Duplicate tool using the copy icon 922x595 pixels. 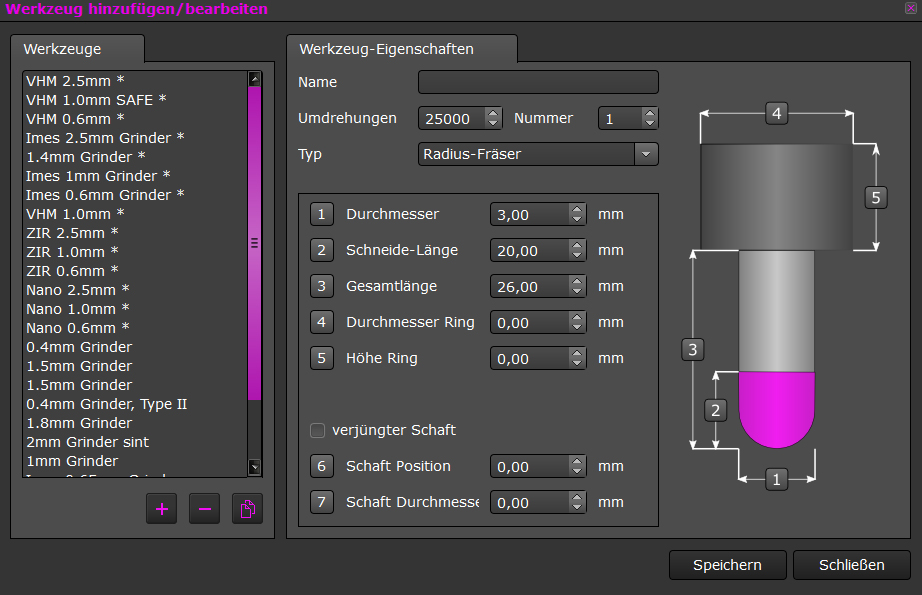pyautogui.click(x=248, y=509)
